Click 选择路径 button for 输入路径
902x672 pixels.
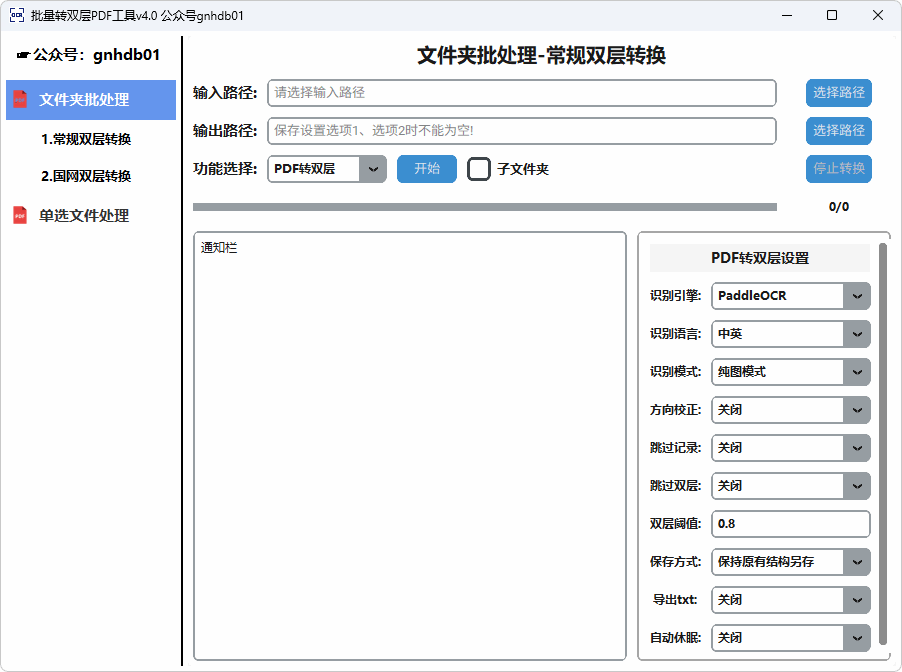click(839, 93)
